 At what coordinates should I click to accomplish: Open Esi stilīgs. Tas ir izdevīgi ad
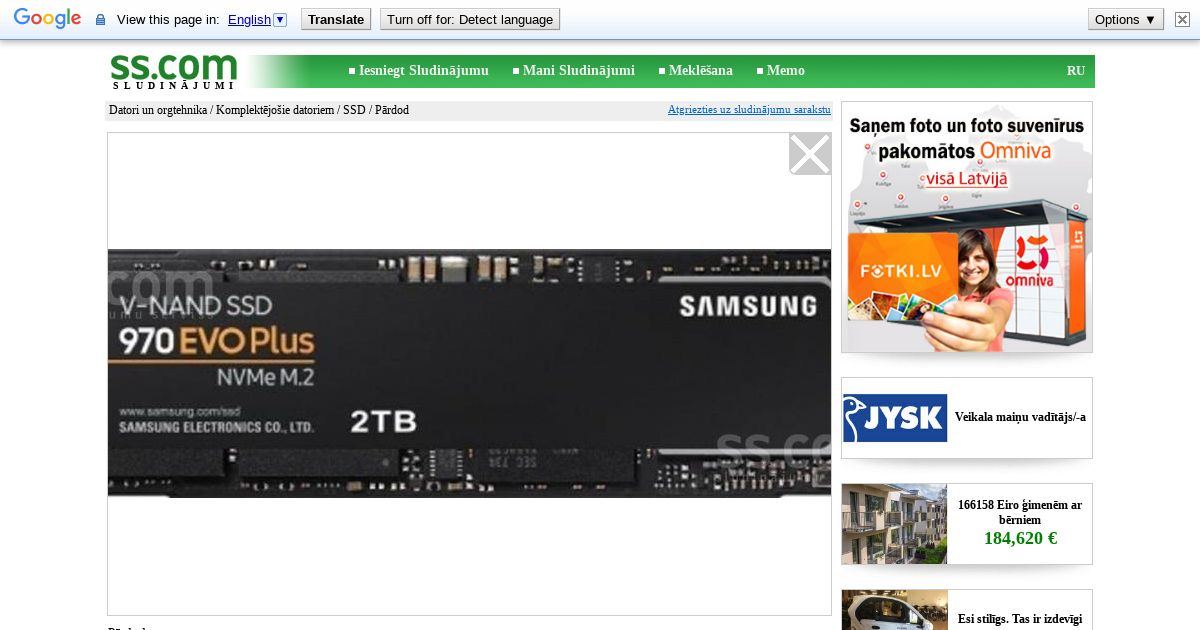click(x=1020, y=619)
